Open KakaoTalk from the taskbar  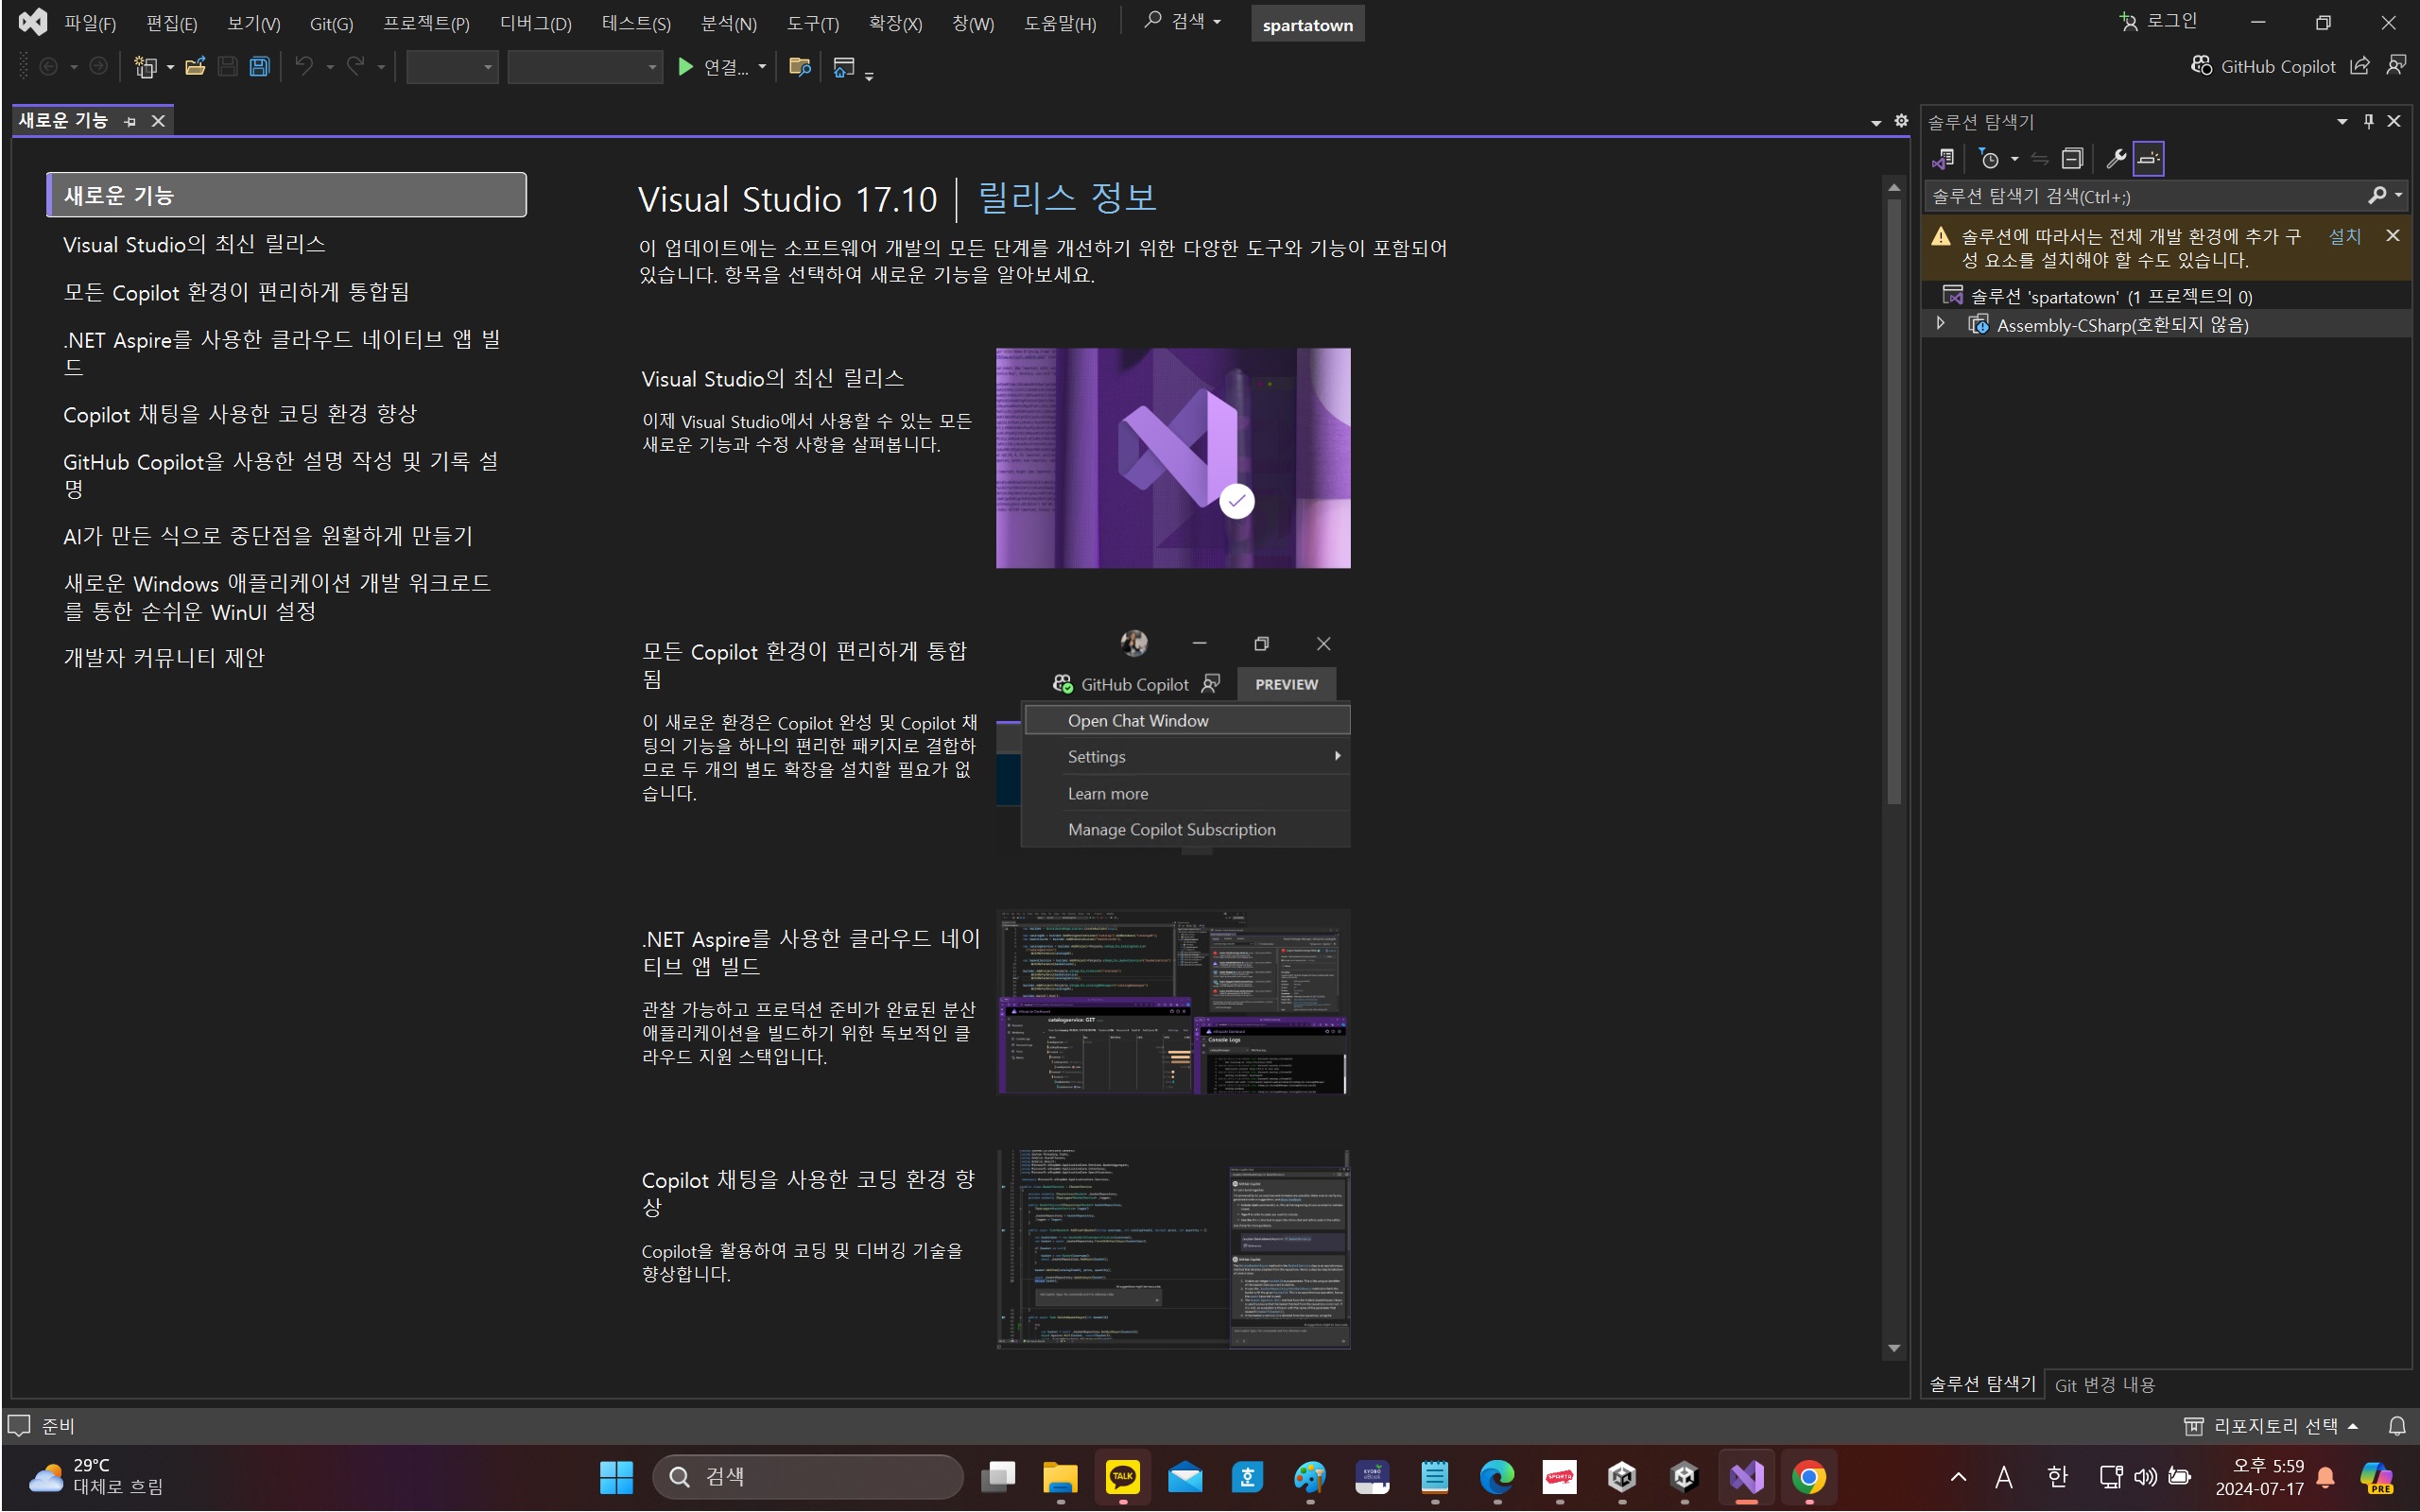pyautogui.click(x=1122, y=1477)
